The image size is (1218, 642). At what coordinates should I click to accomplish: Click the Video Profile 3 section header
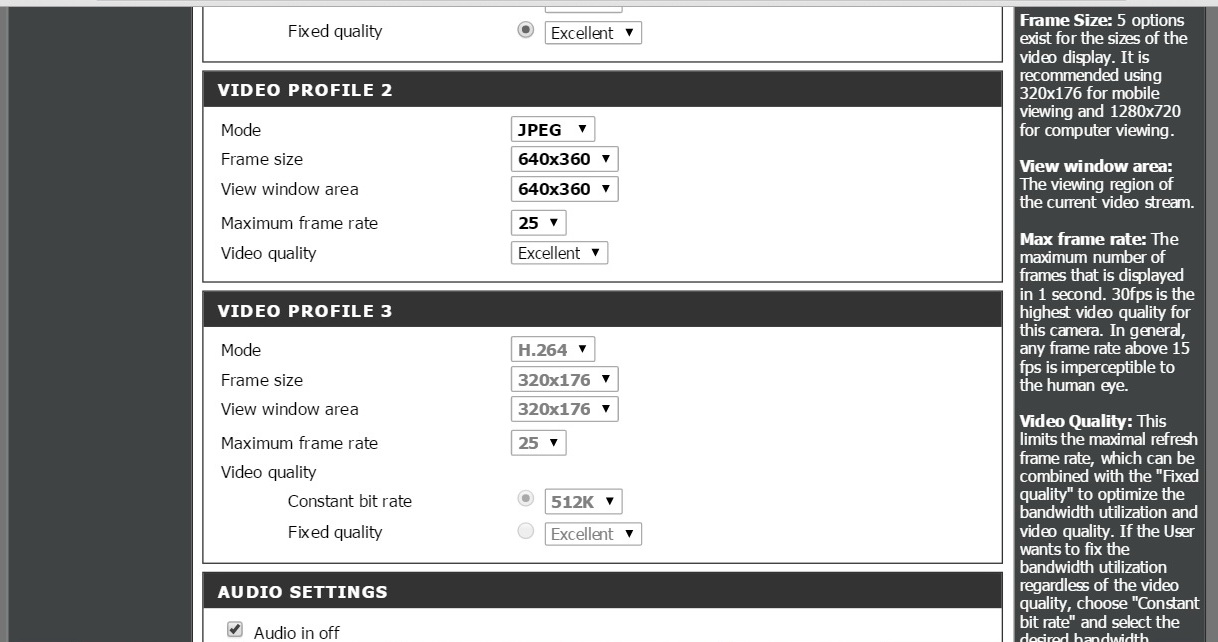[602, 311]
